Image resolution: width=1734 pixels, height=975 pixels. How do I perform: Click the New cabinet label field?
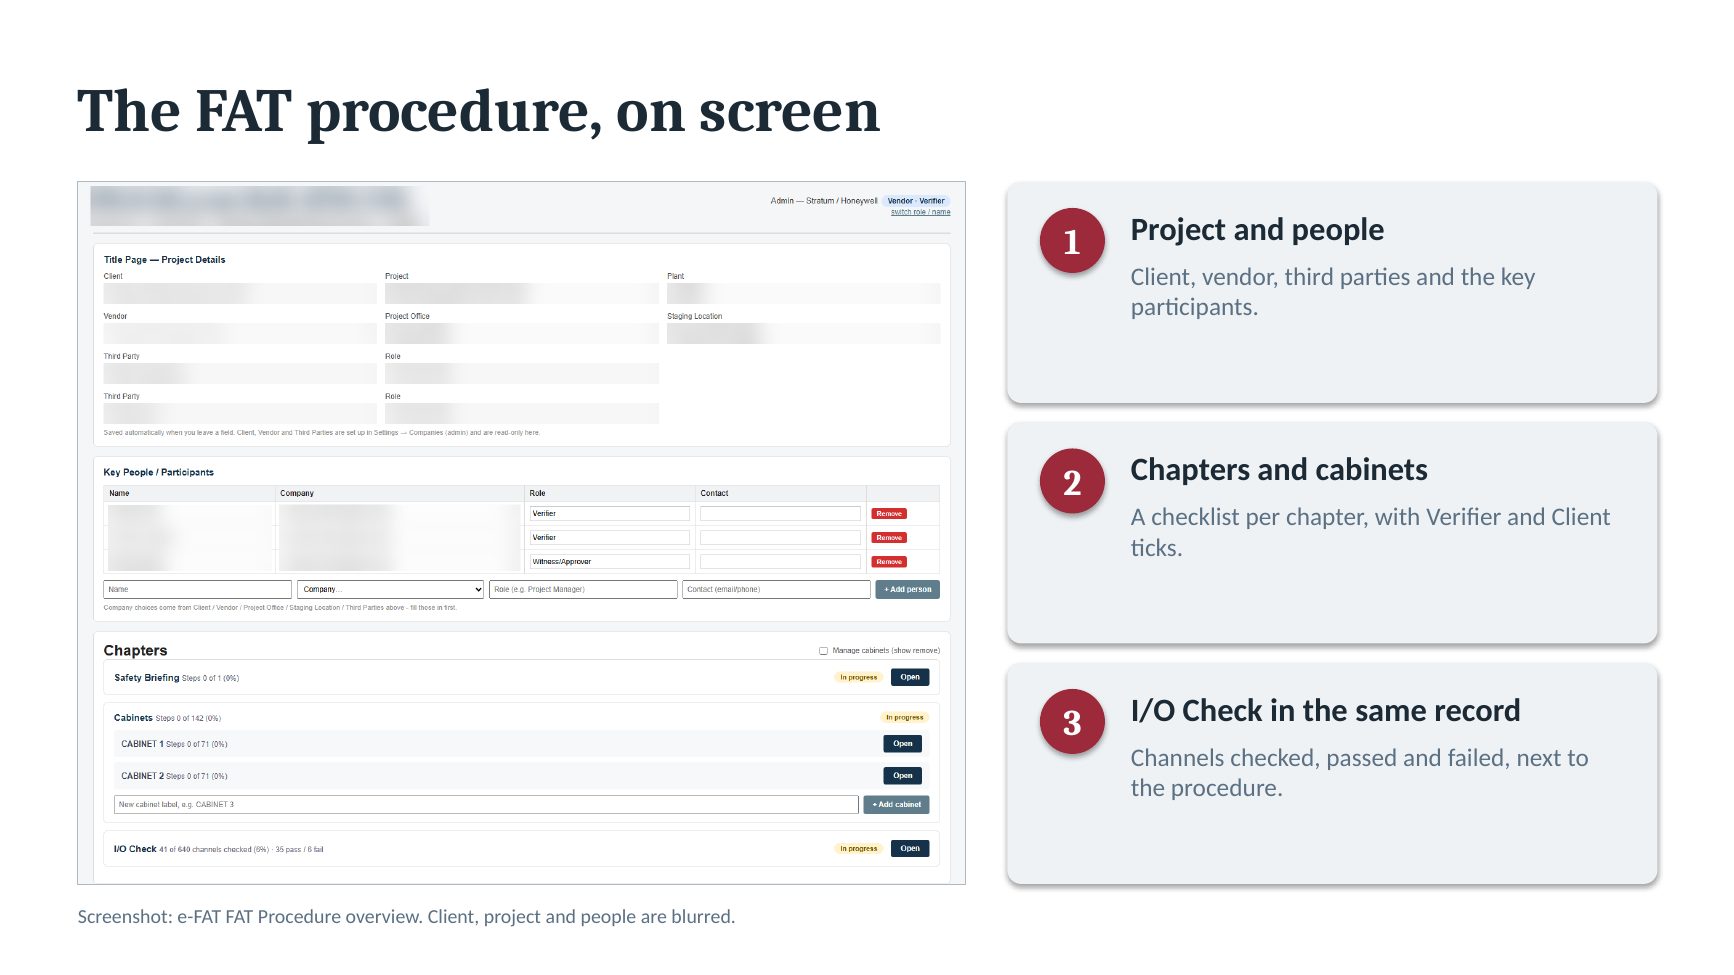click(486, 805)
